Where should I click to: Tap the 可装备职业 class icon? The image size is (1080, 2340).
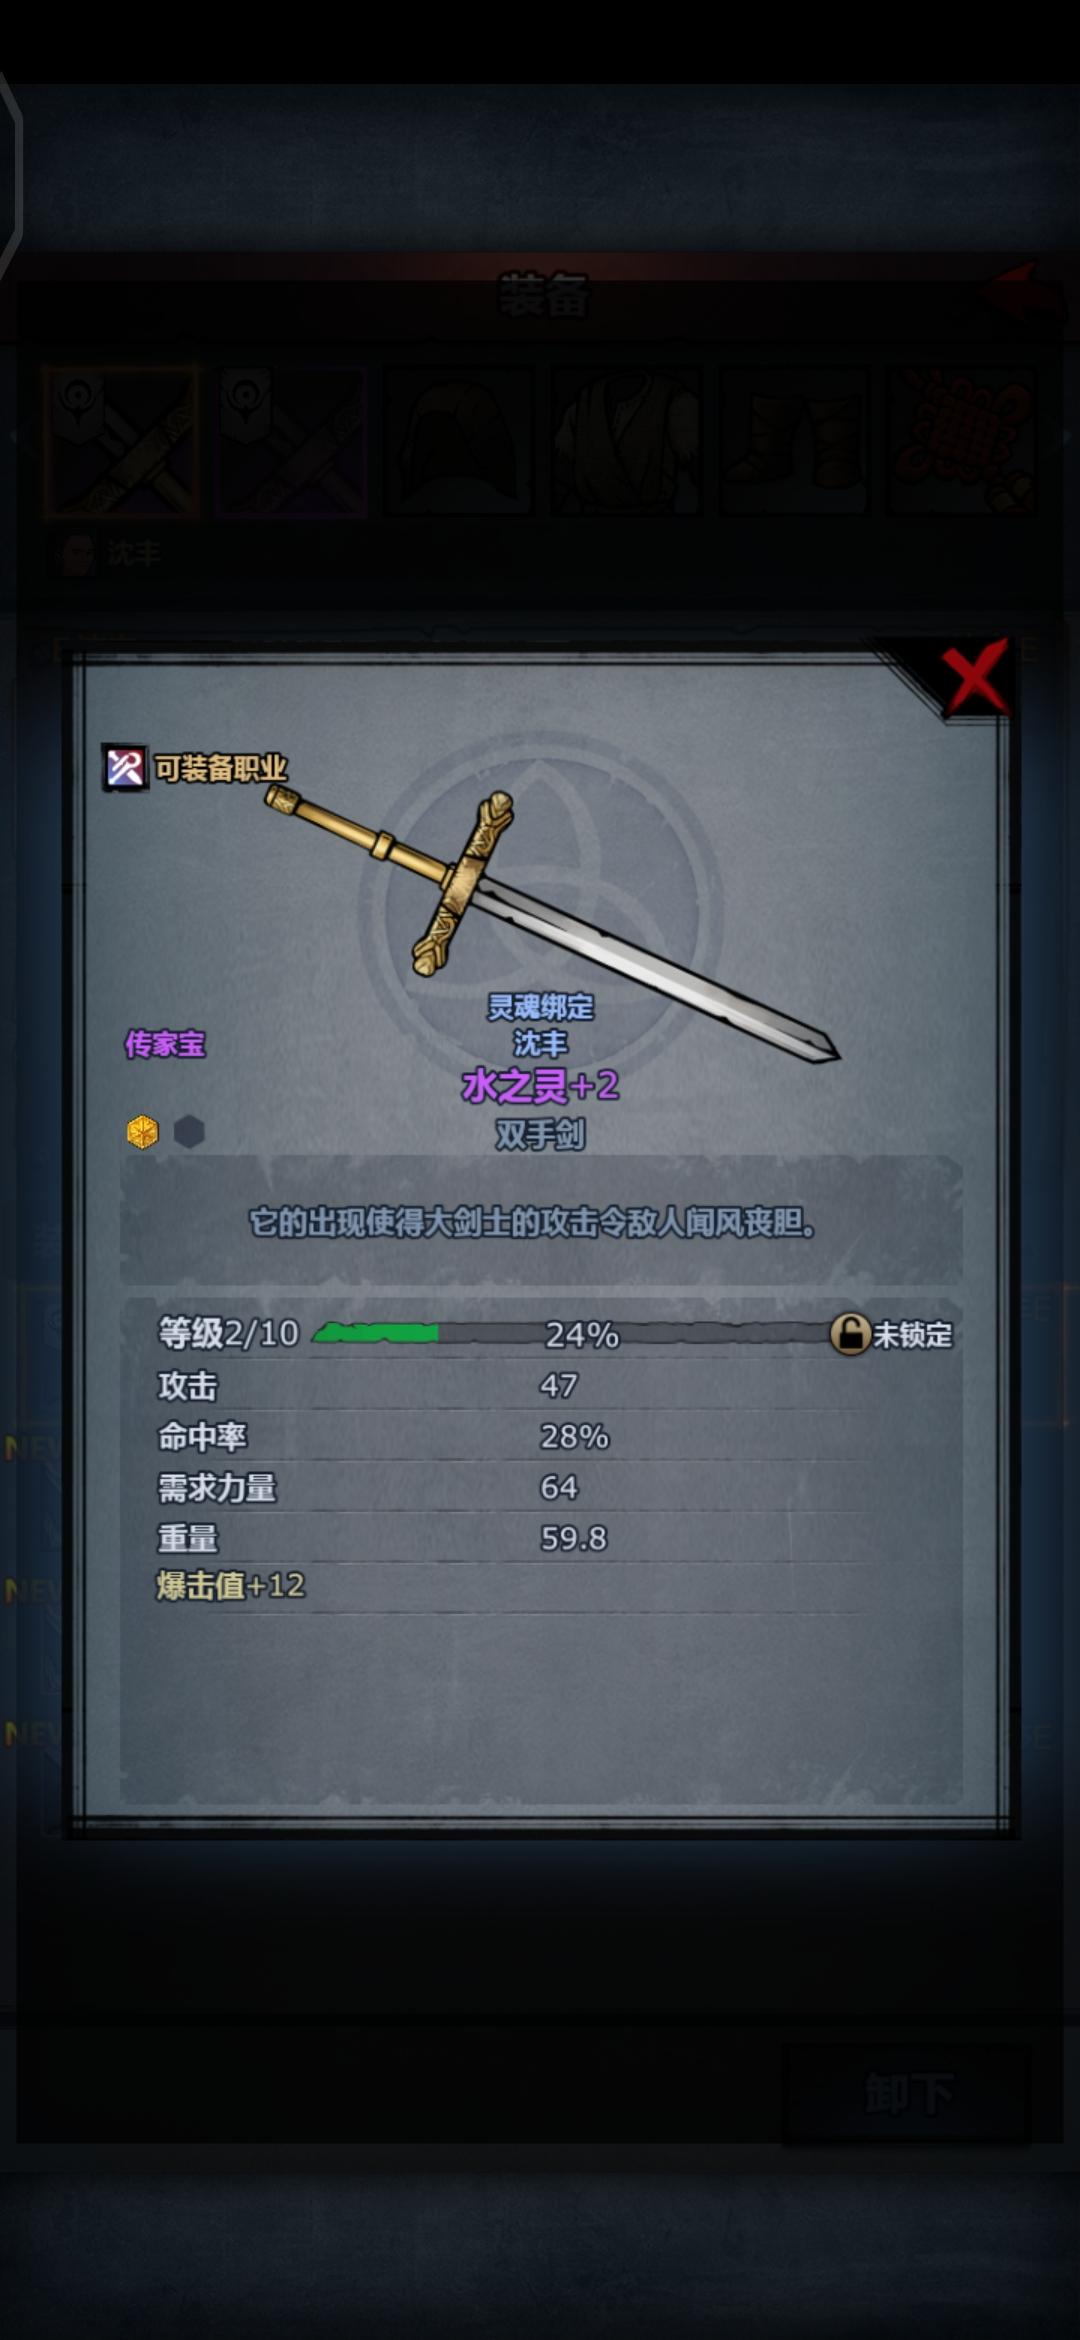pos(126,768)
